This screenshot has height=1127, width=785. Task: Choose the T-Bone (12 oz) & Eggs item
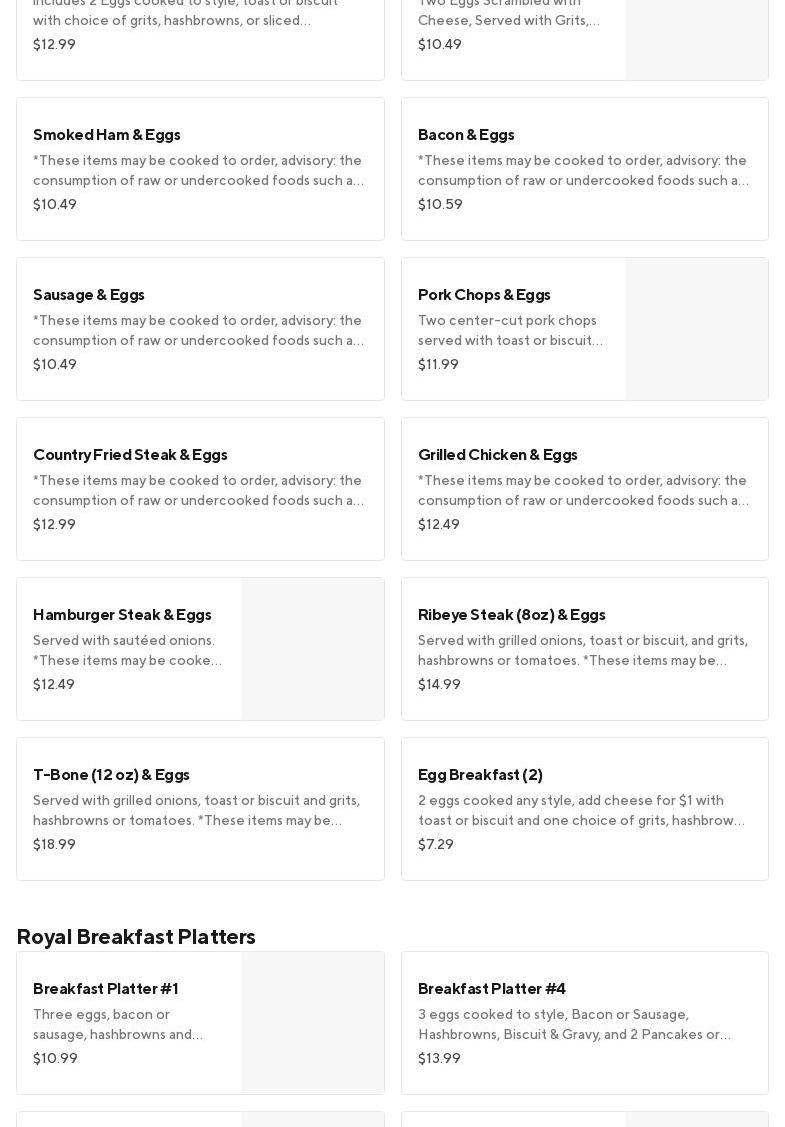pos(200,808)
